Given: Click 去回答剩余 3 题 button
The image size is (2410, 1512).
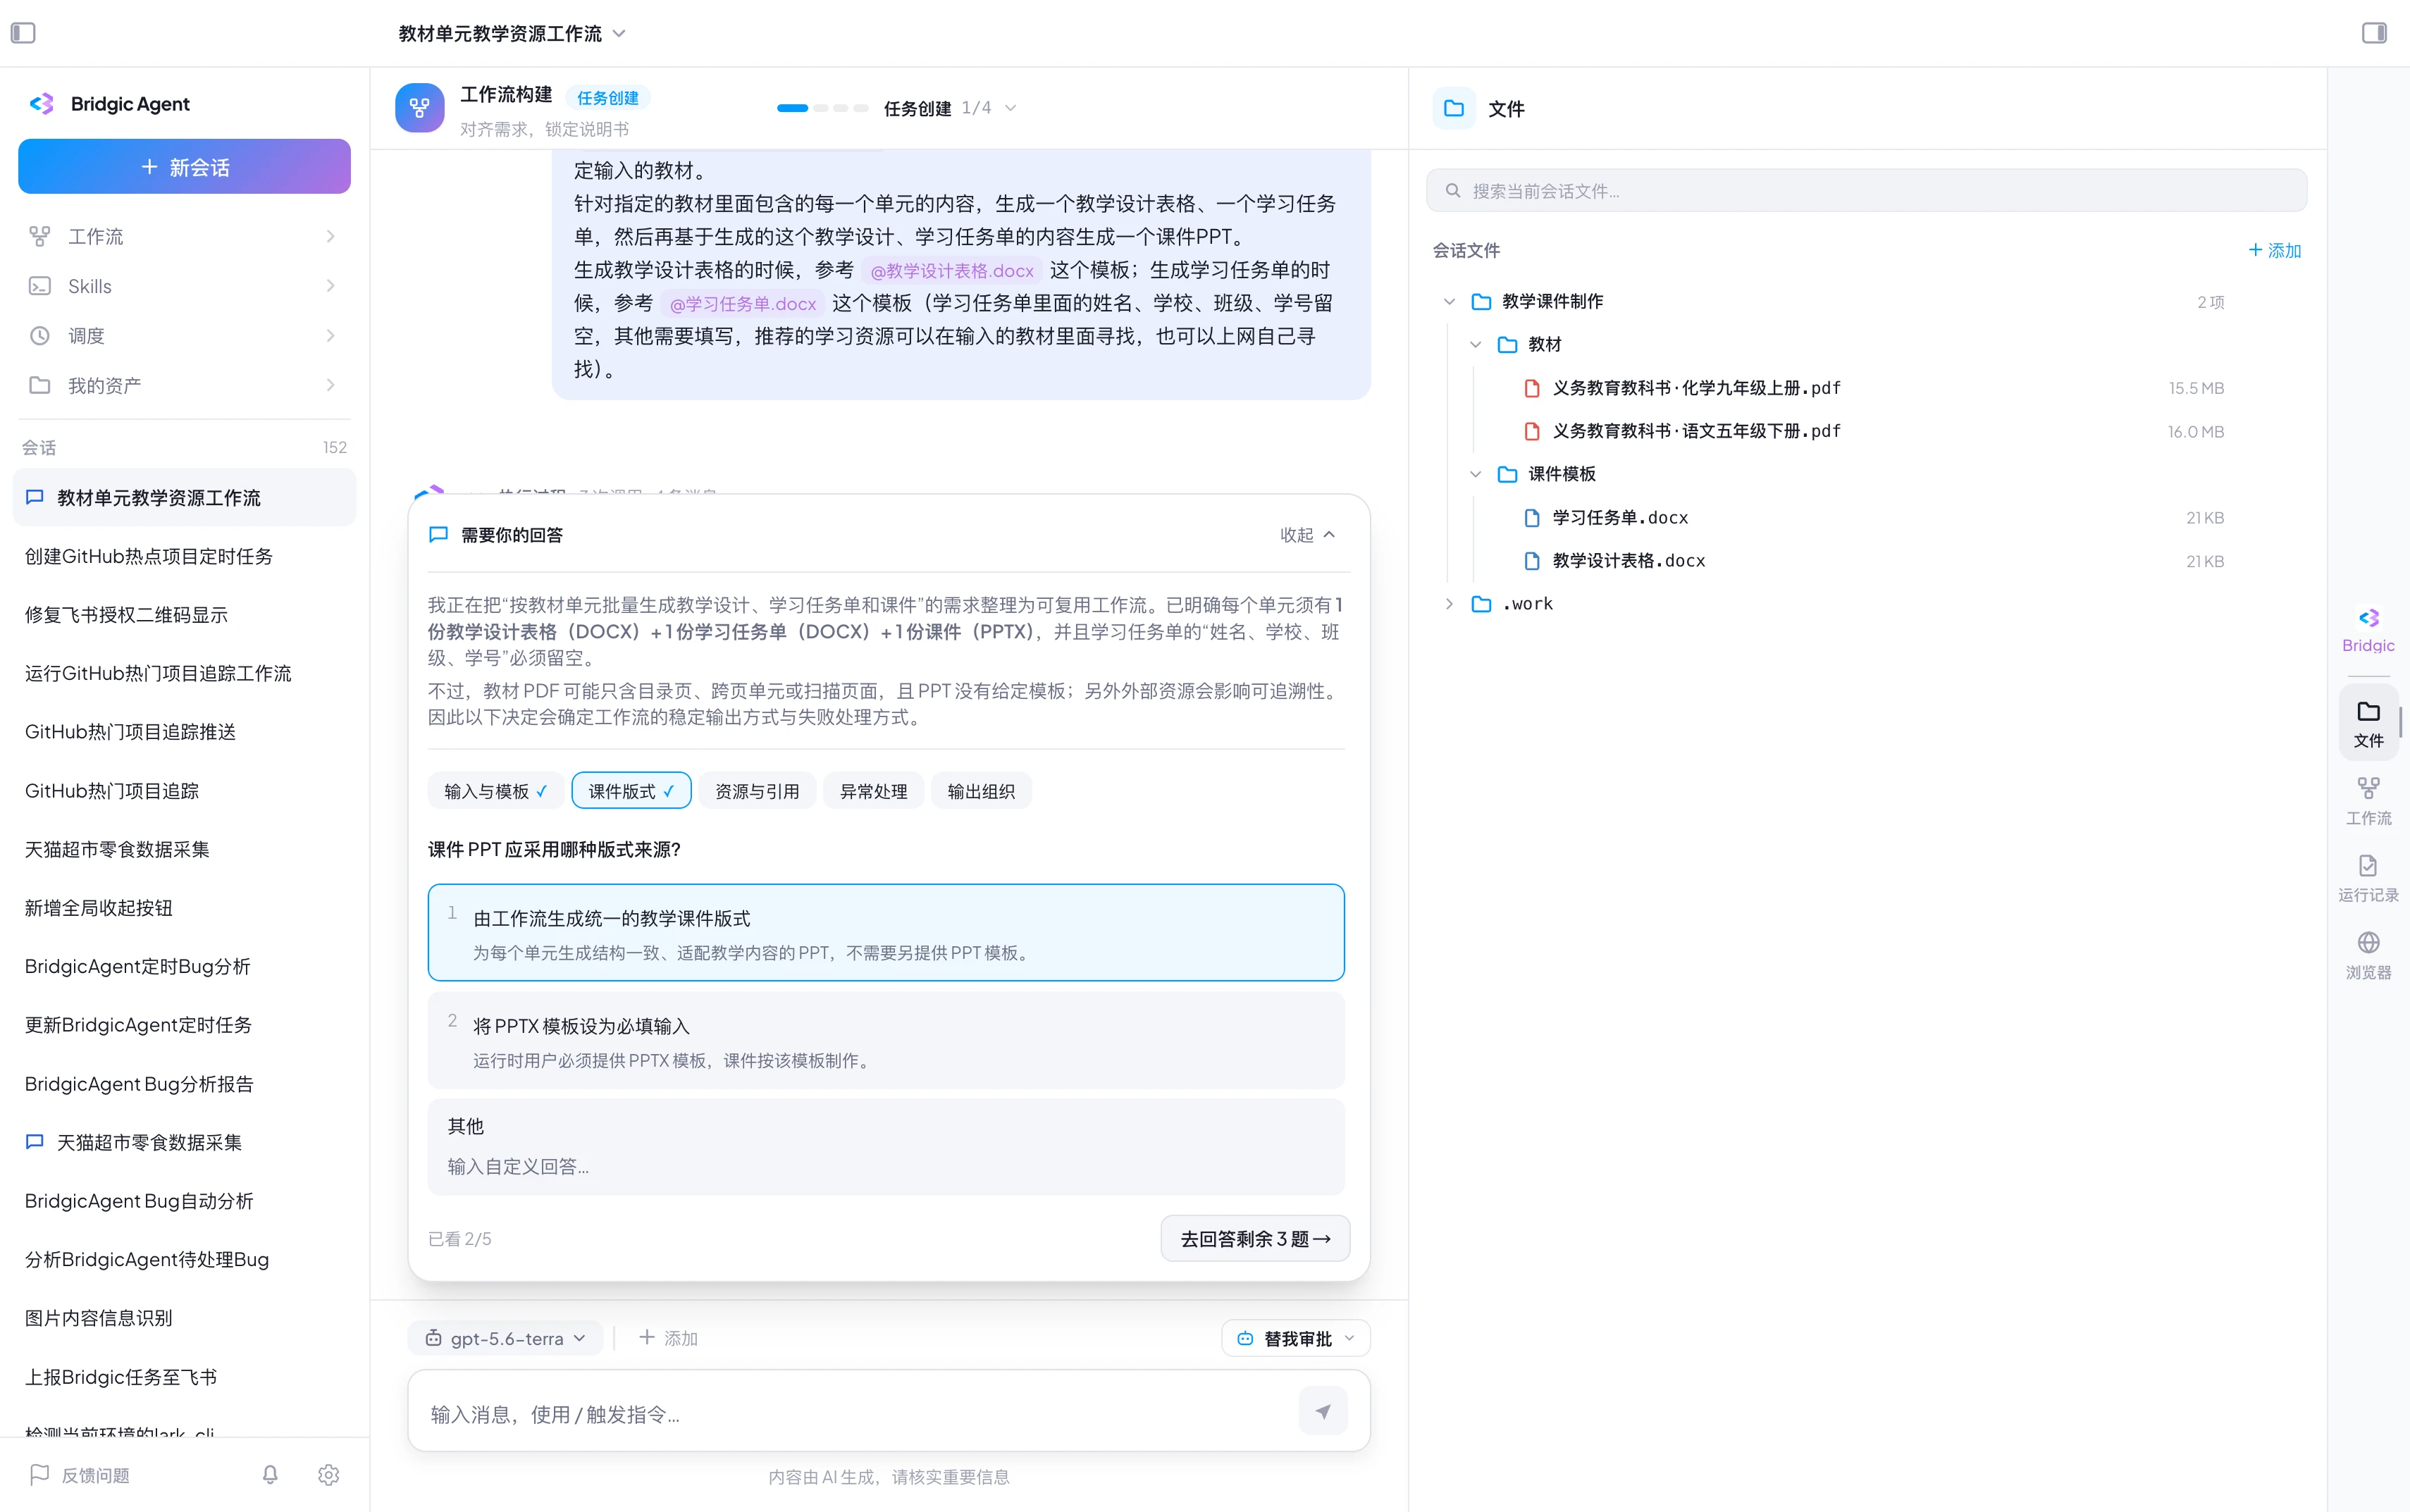Looking at the screenshot, I should point(1255,1238).
